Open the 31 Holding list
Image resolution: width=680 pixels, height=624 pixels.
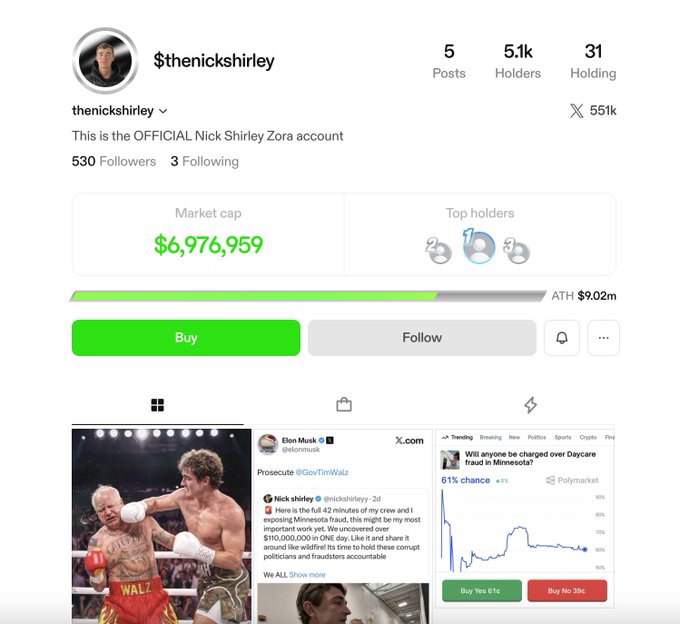pos(593,61)
